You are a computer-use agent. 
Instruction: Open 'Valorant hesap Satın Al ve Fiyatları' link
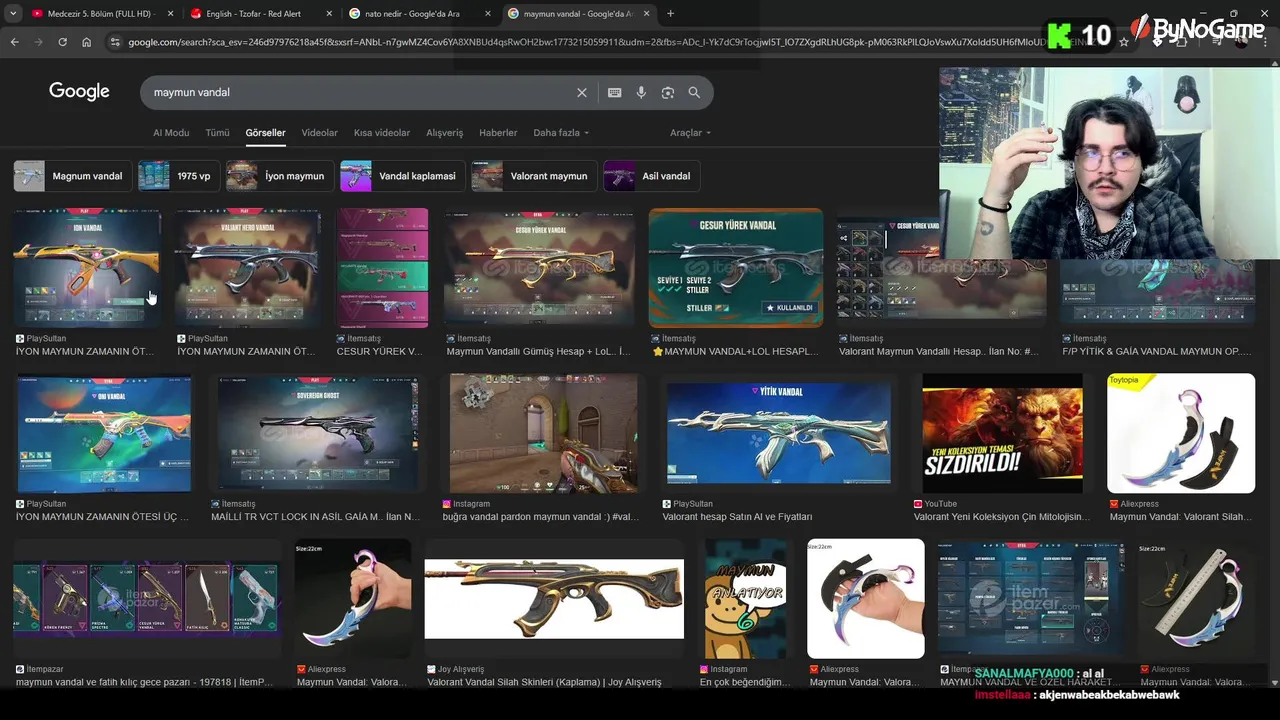(737, 517)
